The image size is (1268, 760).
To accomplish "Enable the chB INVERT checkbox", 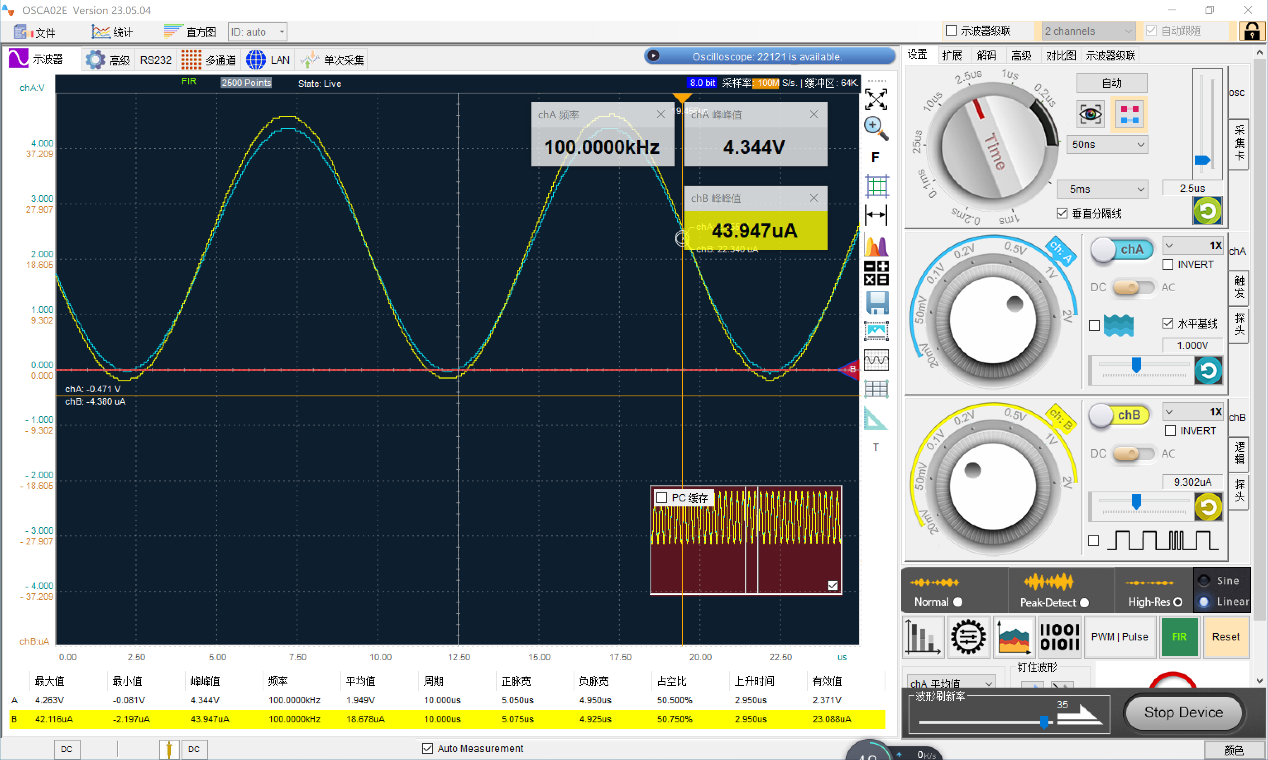I will pyautogui.click(x=1169, y=431).
